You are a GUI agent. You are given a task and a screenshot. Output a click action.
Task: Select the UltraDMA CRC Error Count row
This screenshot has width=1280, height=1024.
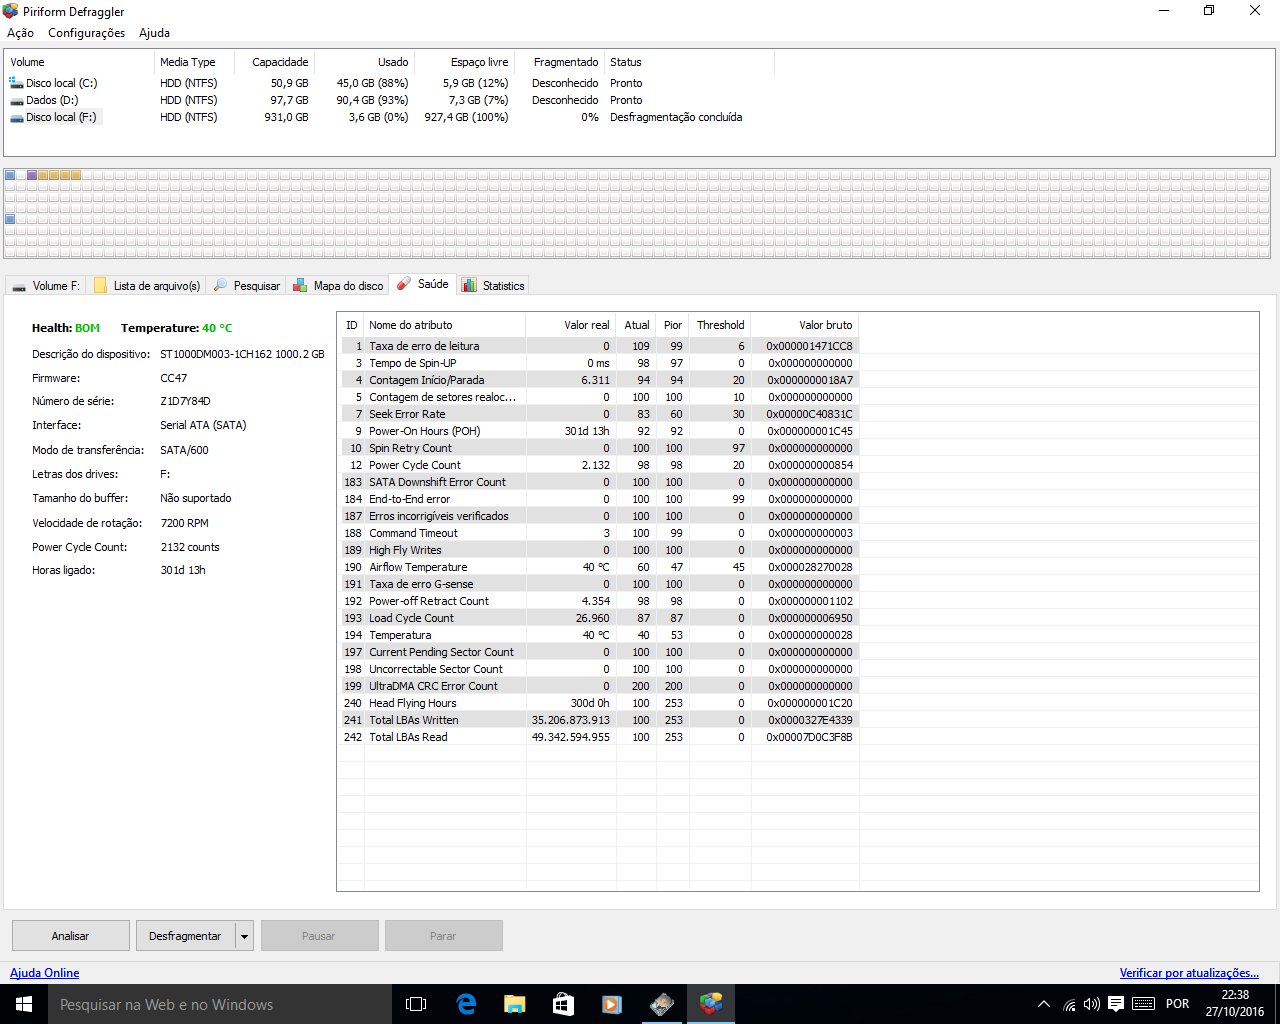point(598,686)
